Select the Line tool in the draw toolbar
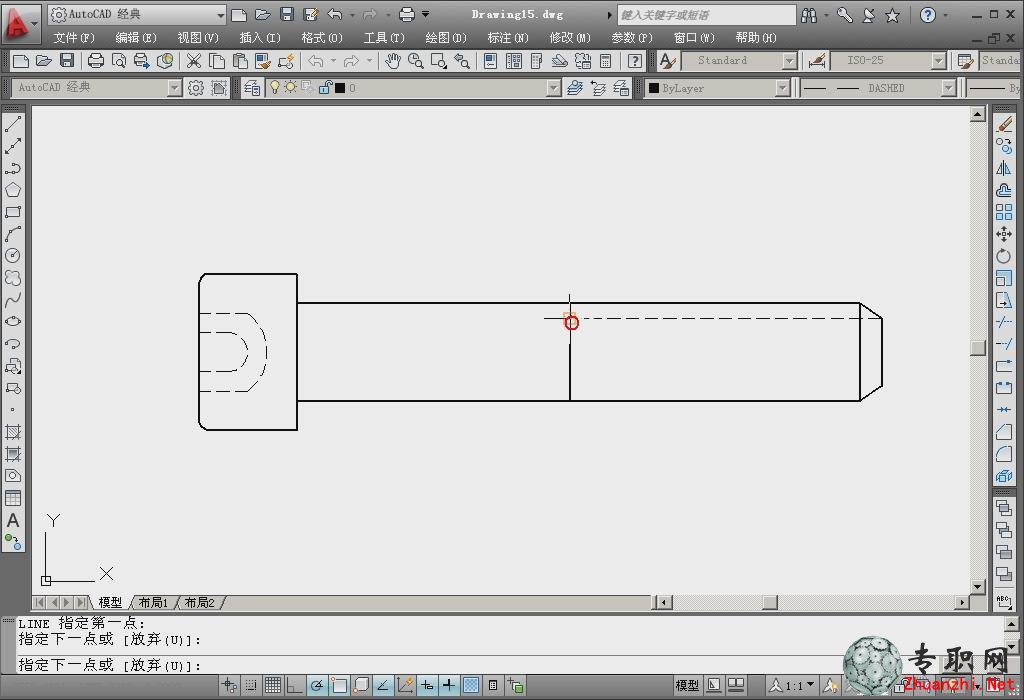 (x=13, y=124)
